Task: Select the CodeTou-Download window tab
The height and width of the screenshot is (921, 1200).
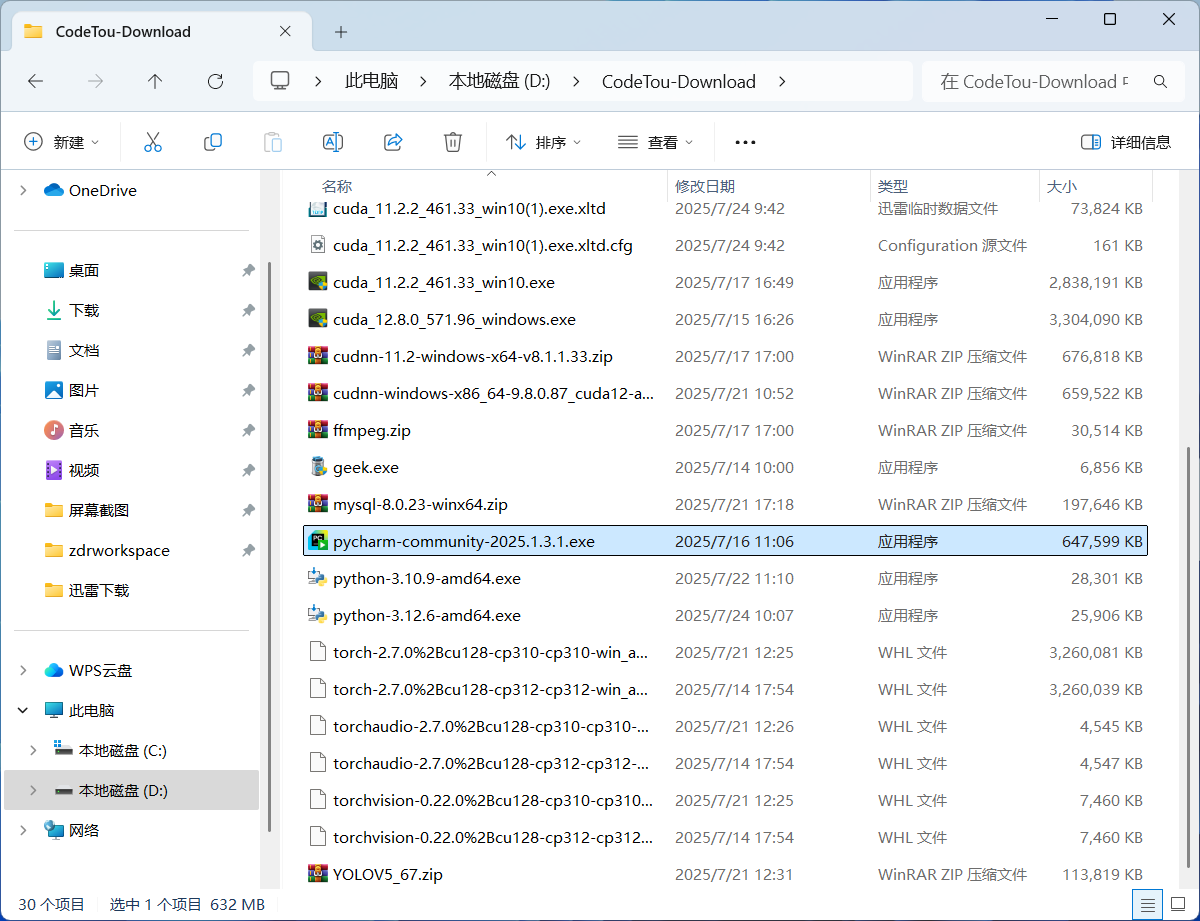Action: (160, 32)
